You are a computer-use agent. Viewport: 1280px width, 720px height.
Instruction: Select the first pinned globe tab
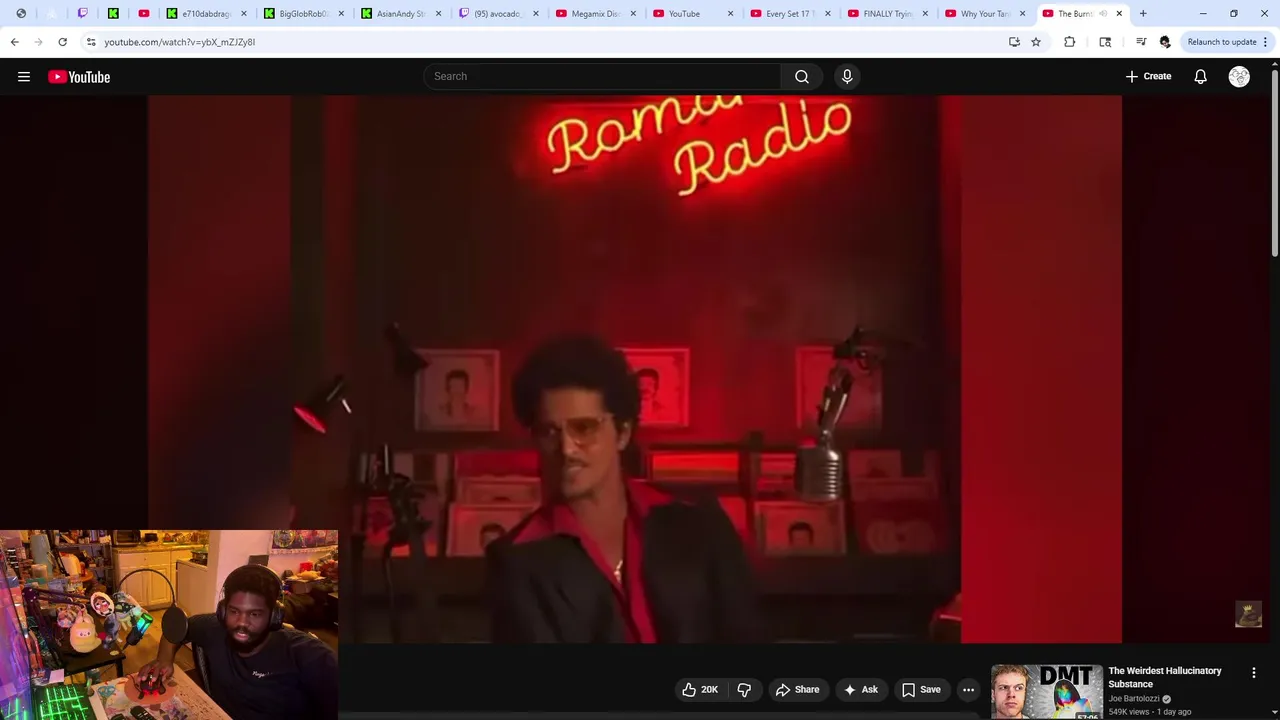click(21, 14)
